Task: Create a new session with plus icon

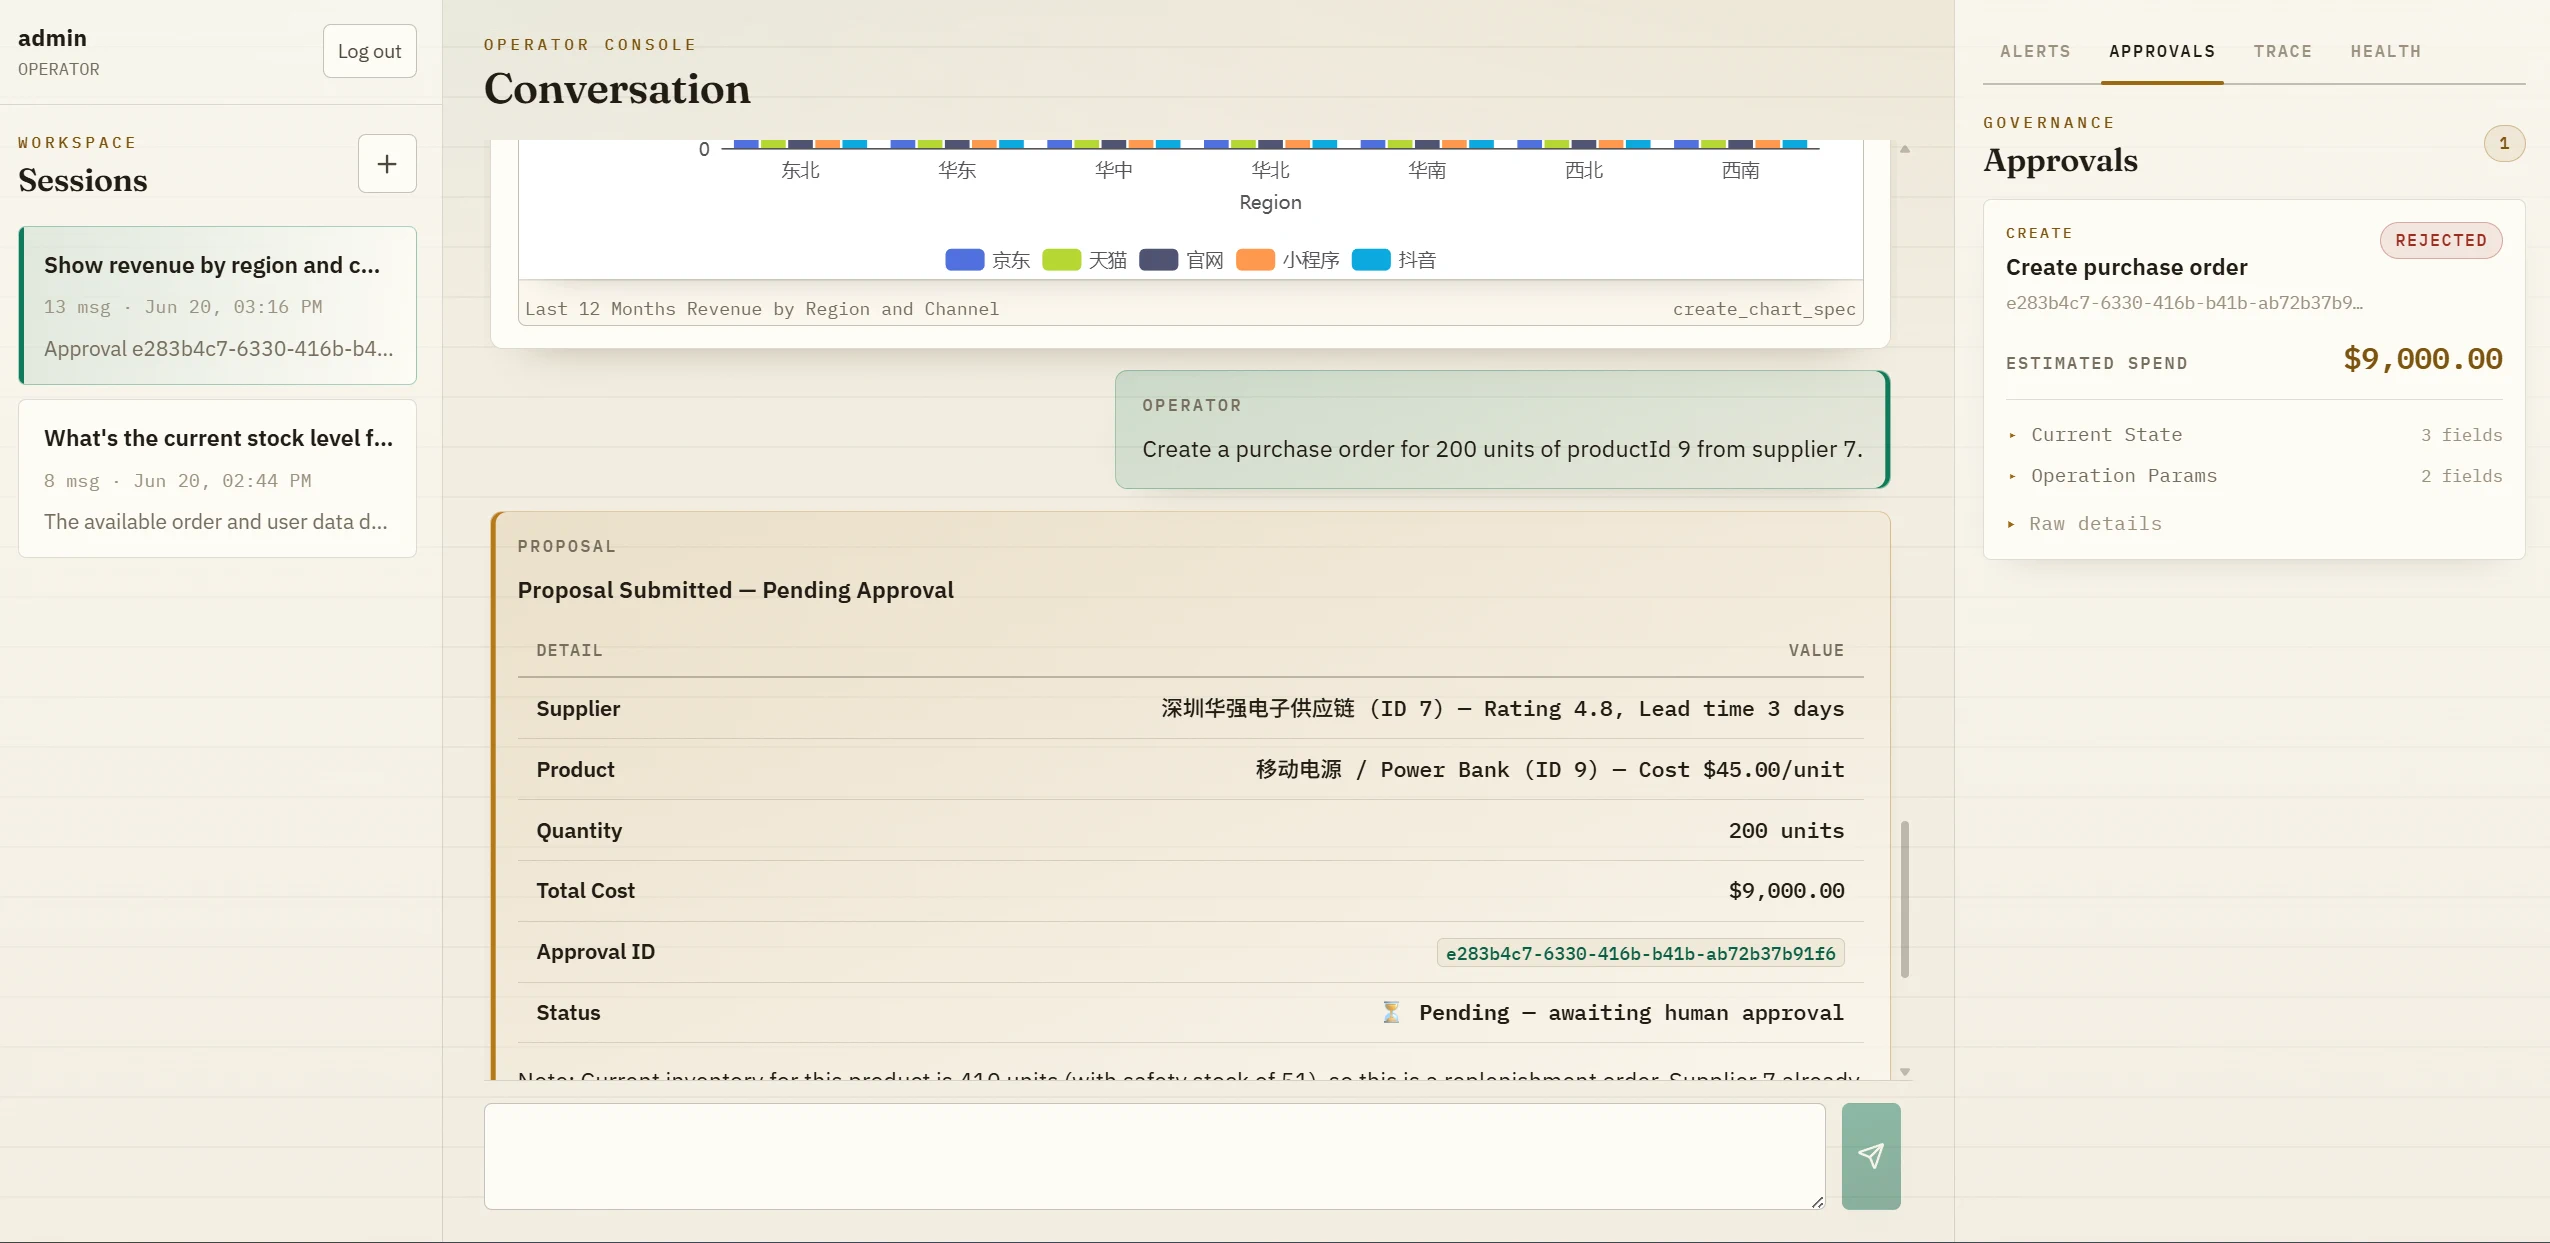Action: point(387,164)
